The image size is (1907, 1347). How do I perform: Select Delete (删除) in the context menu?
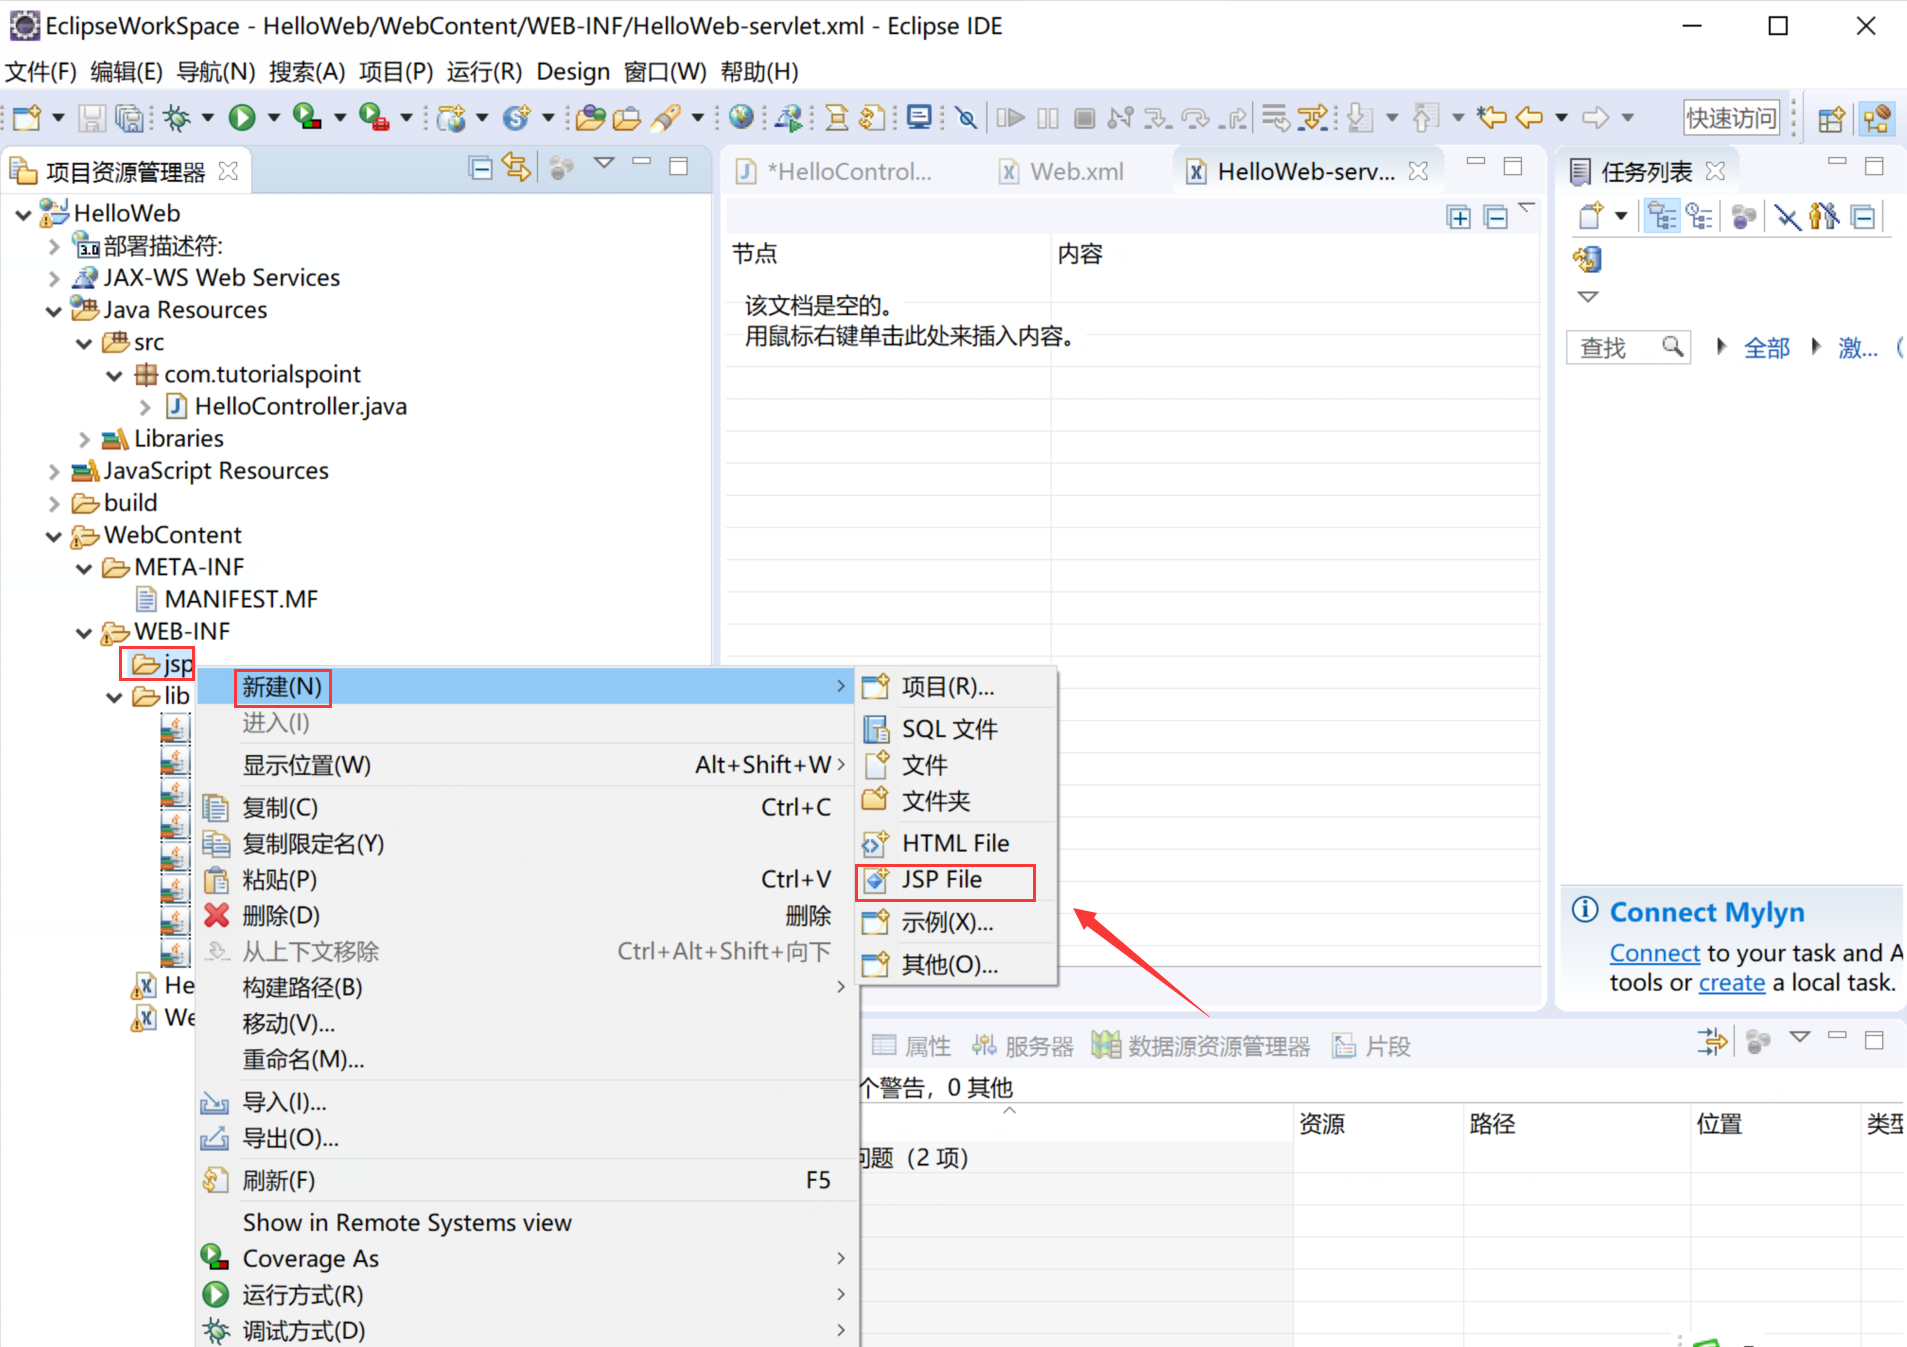280,916
